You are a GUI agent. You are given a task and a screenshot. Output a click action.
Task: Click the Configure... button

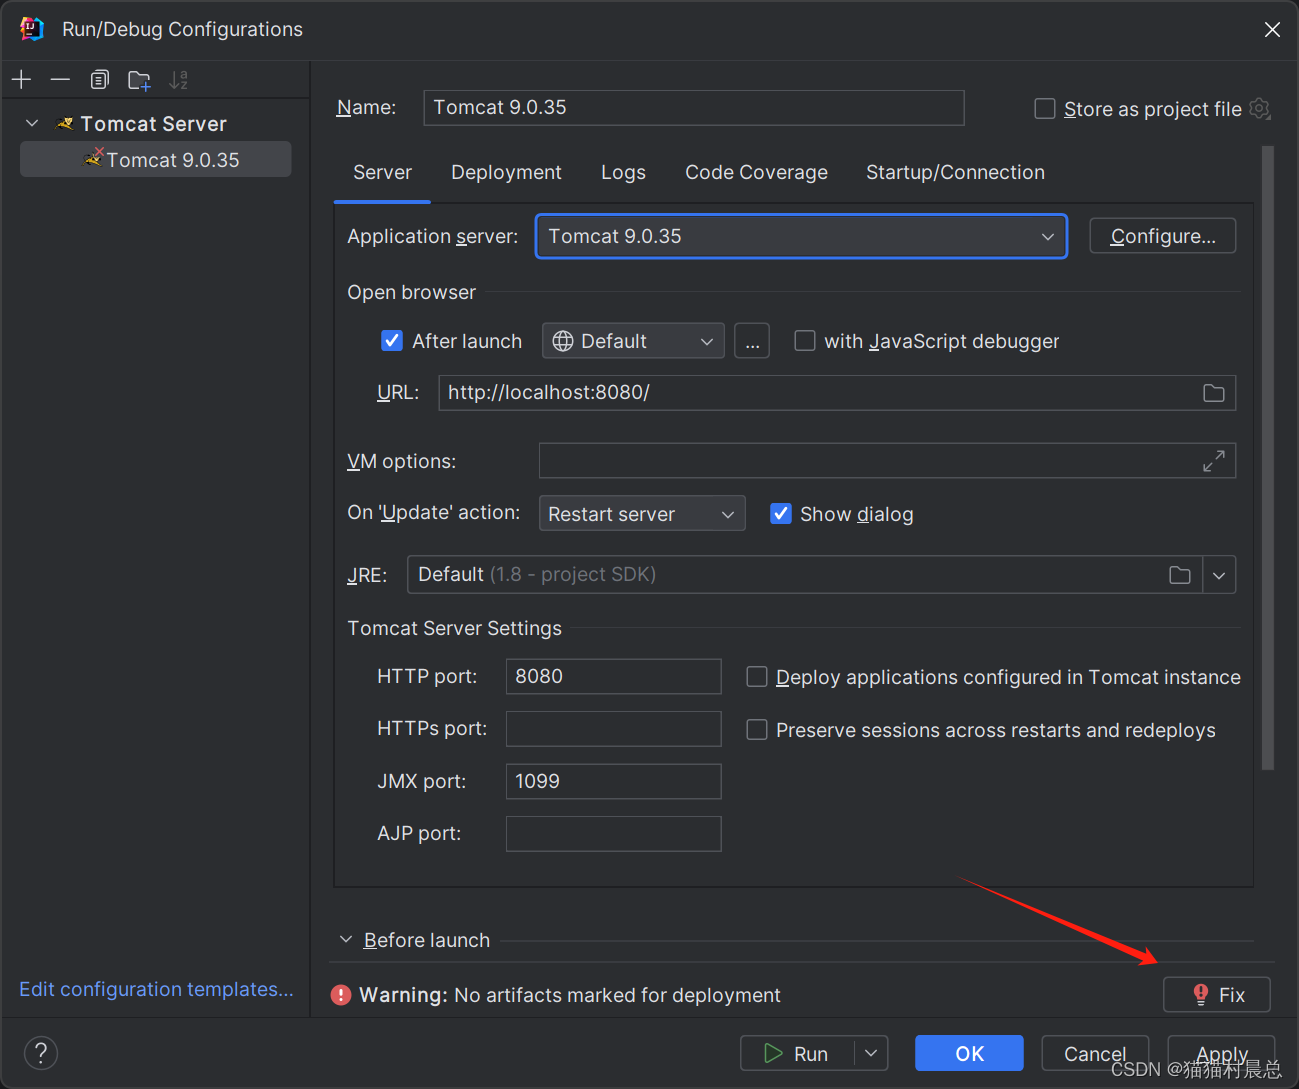tap(1162, 236)
